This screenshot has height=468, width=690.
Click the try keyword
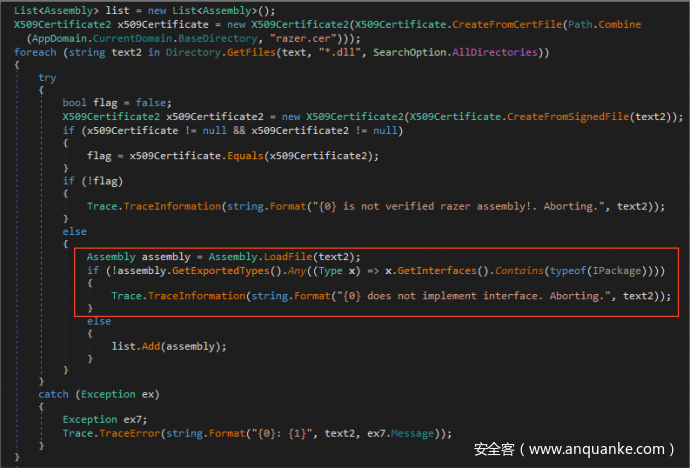47,78
